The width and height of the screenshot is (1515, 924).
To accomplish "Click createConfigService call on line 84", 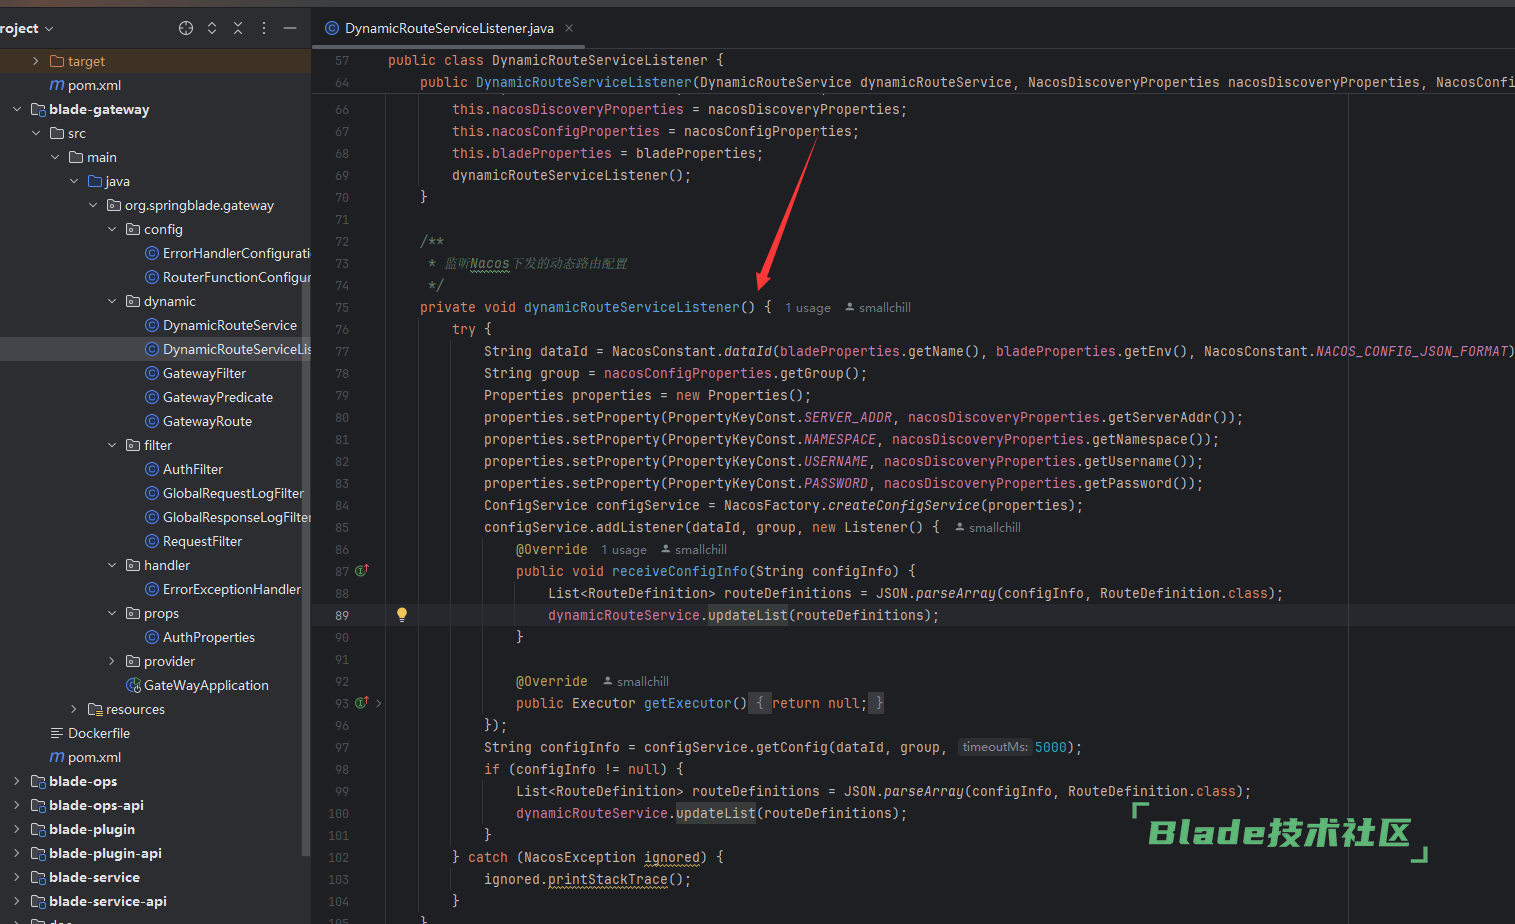I will tap(904, 505).
